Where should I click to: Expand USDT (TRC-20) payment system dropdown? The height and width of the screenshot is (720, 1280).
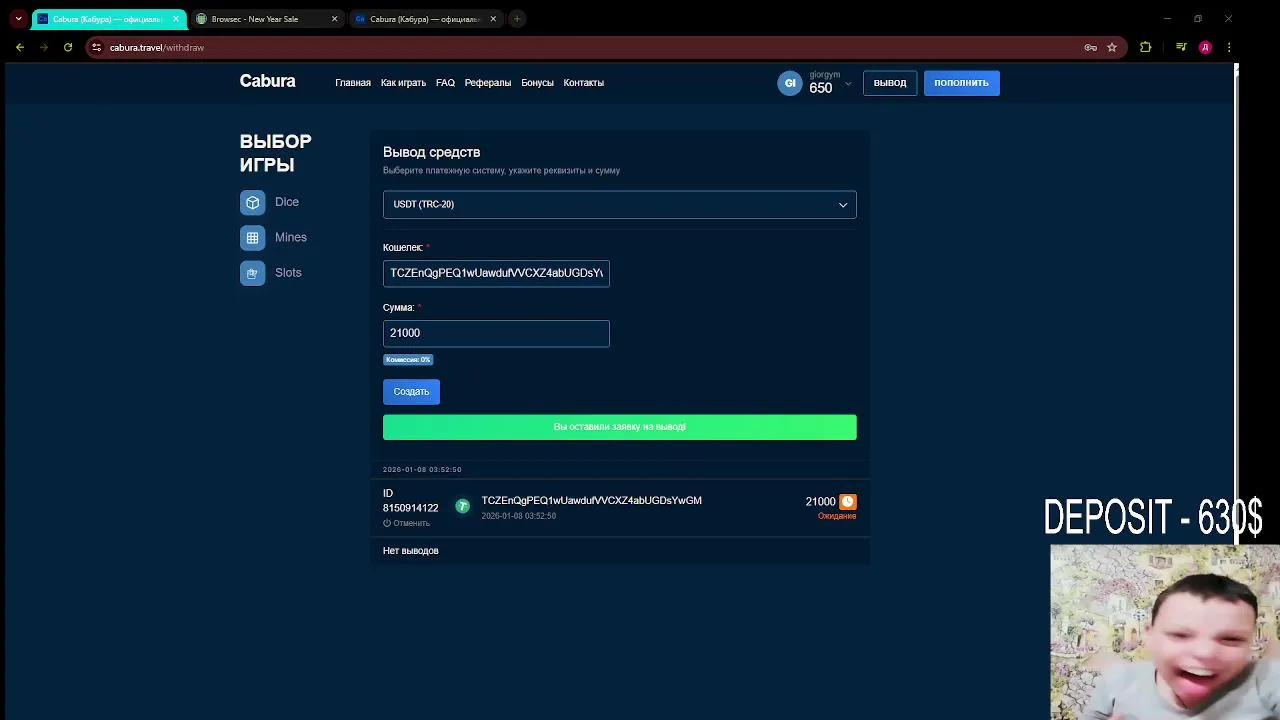pyautogui.click(x=620, y=204)
